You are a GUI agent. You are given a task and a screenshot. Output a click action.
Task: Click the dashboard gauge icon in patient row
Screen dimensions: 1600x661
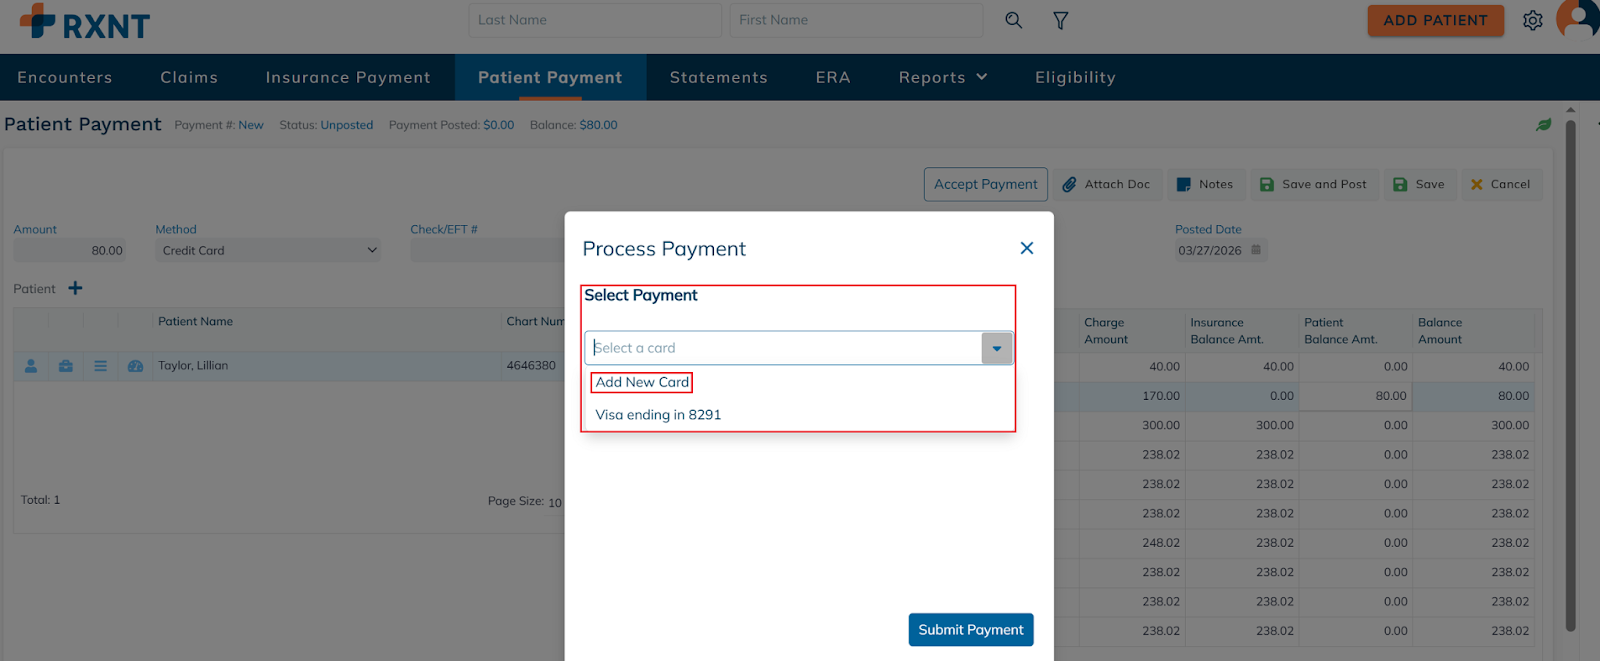(x=136, y=366)
